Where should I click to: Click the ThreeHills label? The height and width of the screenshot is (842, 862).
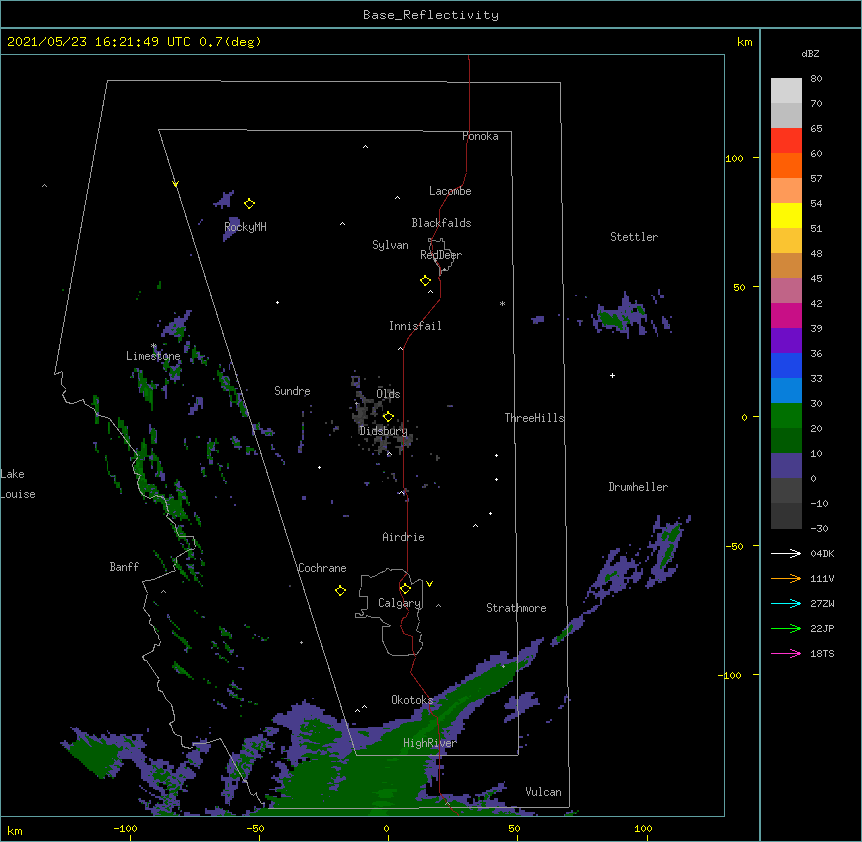[x=534, y=418]
